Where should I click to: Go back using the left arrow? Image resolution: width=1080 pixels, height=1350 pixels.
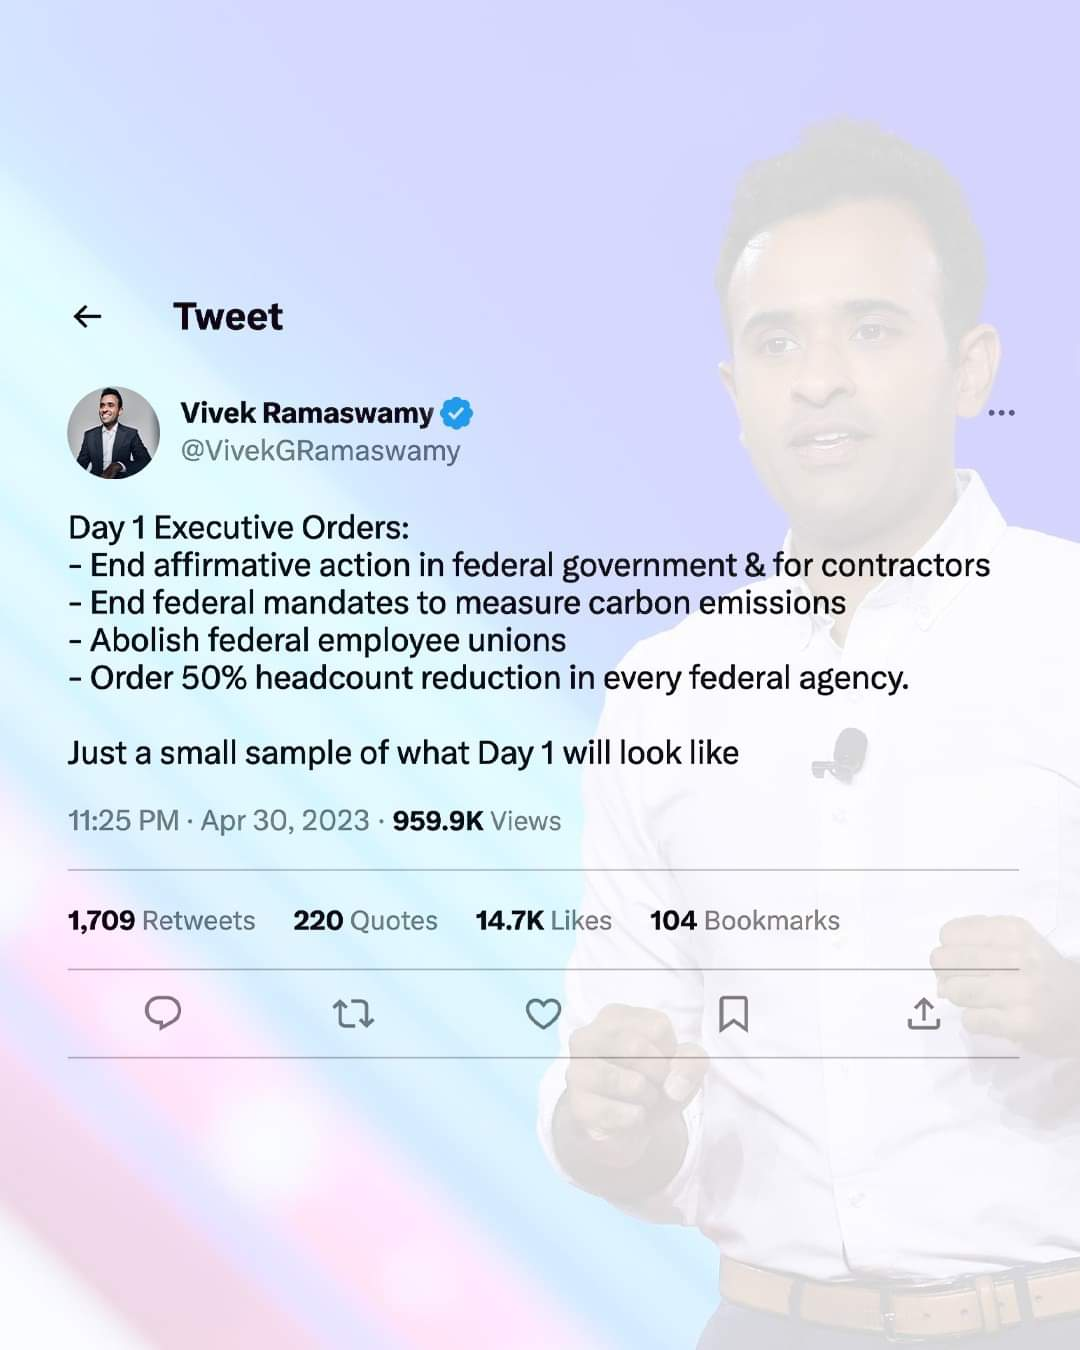(88, 317)
